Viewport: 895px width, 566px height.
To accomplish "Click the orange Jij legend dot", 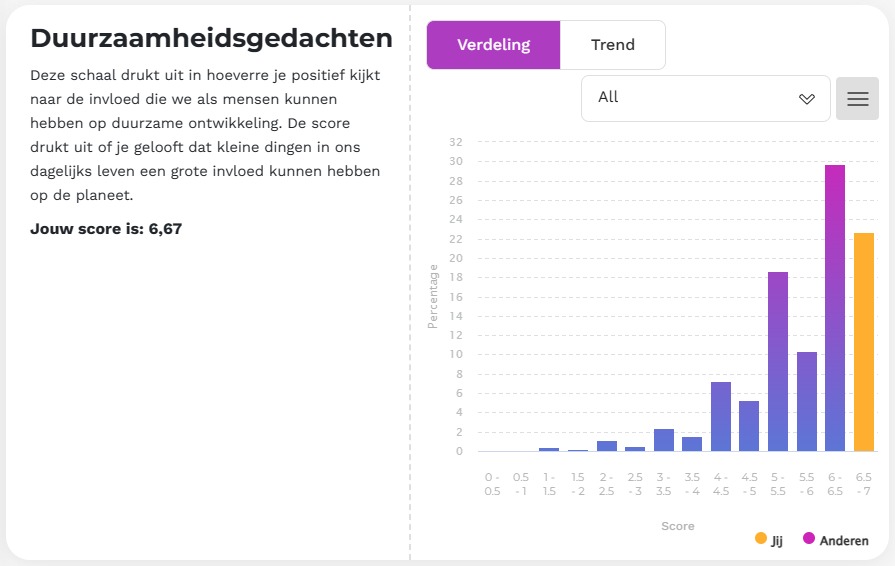I will (761, 539).
